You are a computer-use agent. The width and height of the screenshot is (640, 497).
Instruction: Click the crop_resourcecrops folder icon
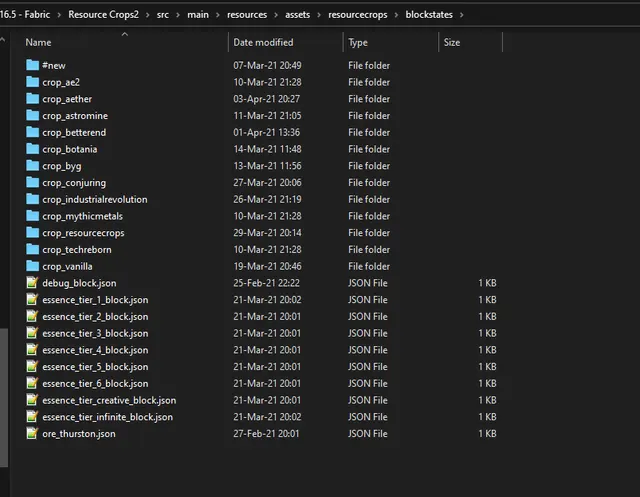point(32,233)
